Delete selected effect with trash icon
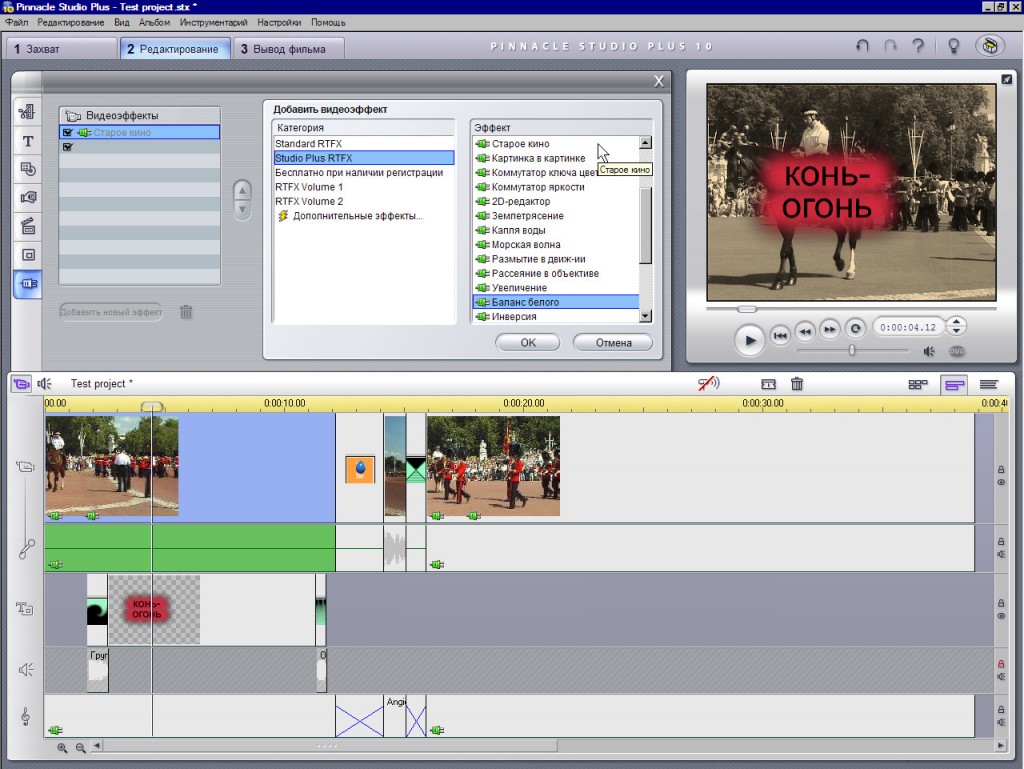Image resolution: width=1024 pixels, height=769 pixels. coord(186,312)
